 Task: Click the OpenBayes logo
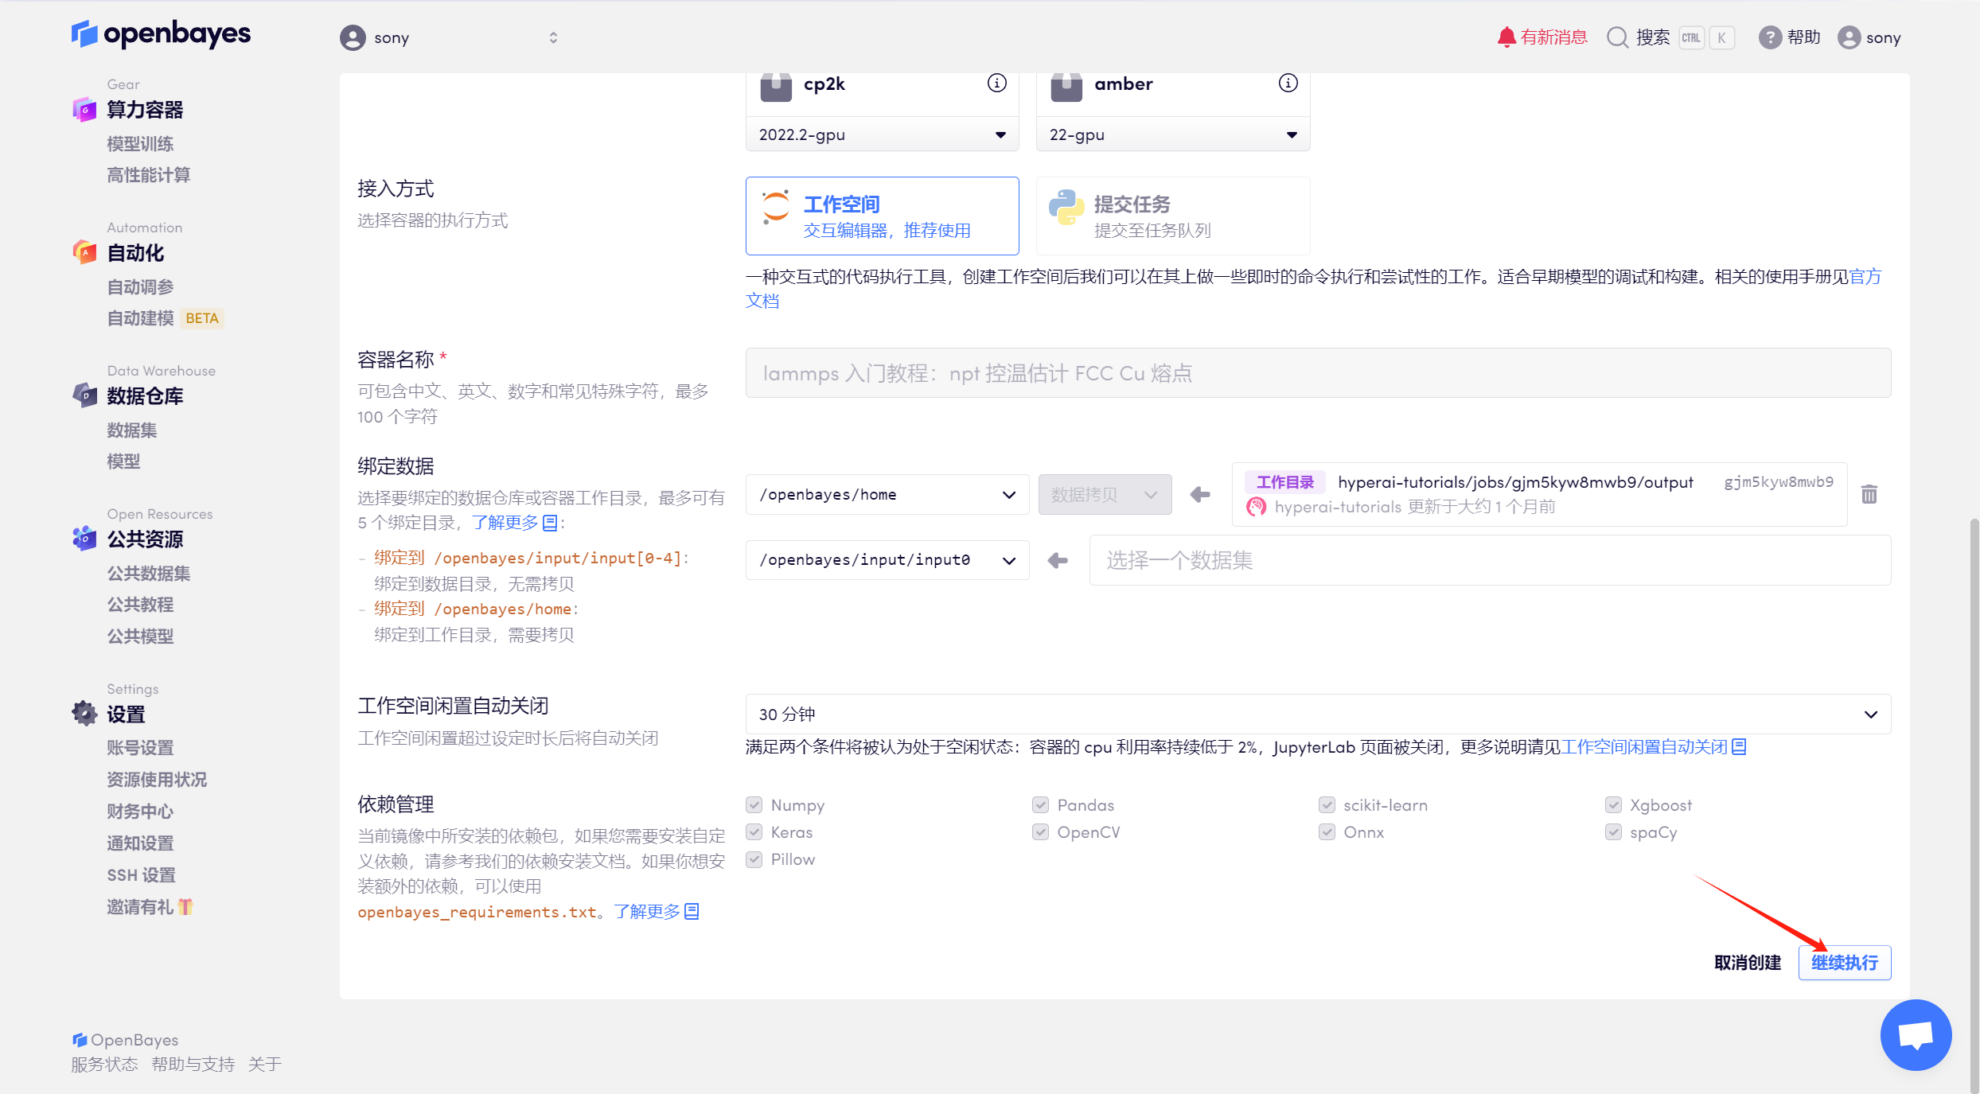(x=161, y=34)
